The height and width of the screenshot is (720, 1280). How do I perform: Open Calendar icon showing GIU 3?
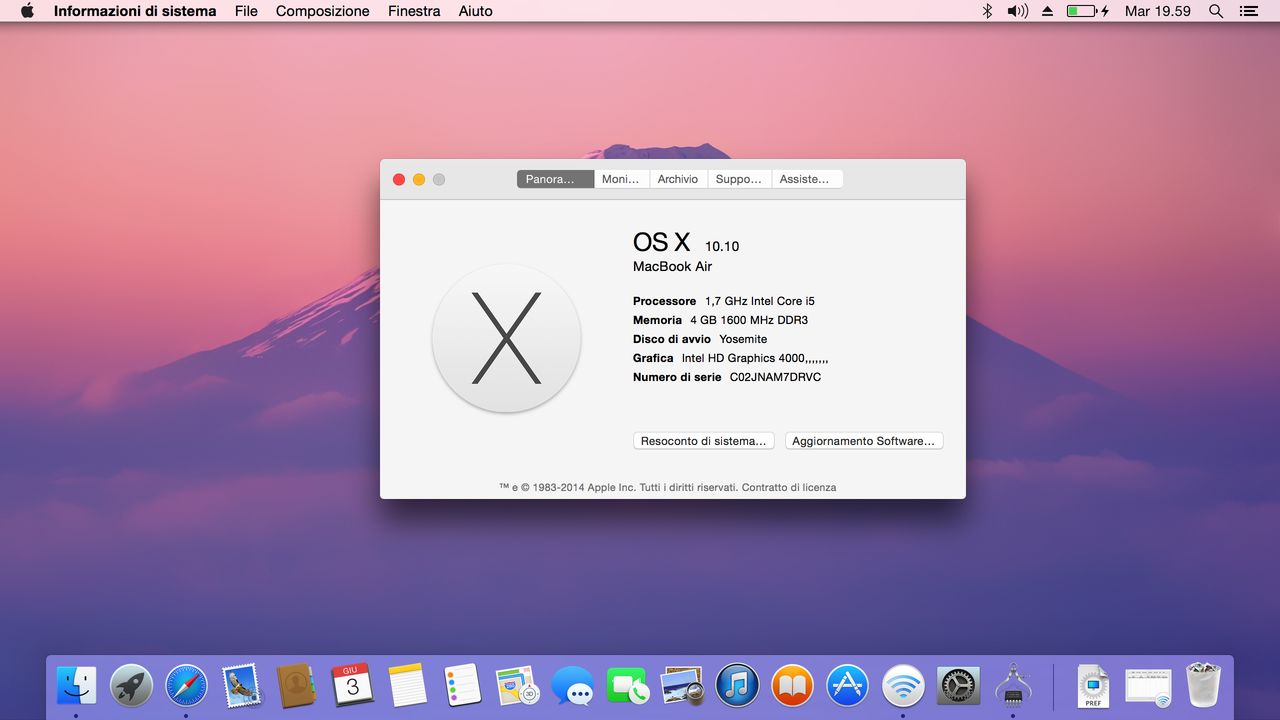coord(352,686)
